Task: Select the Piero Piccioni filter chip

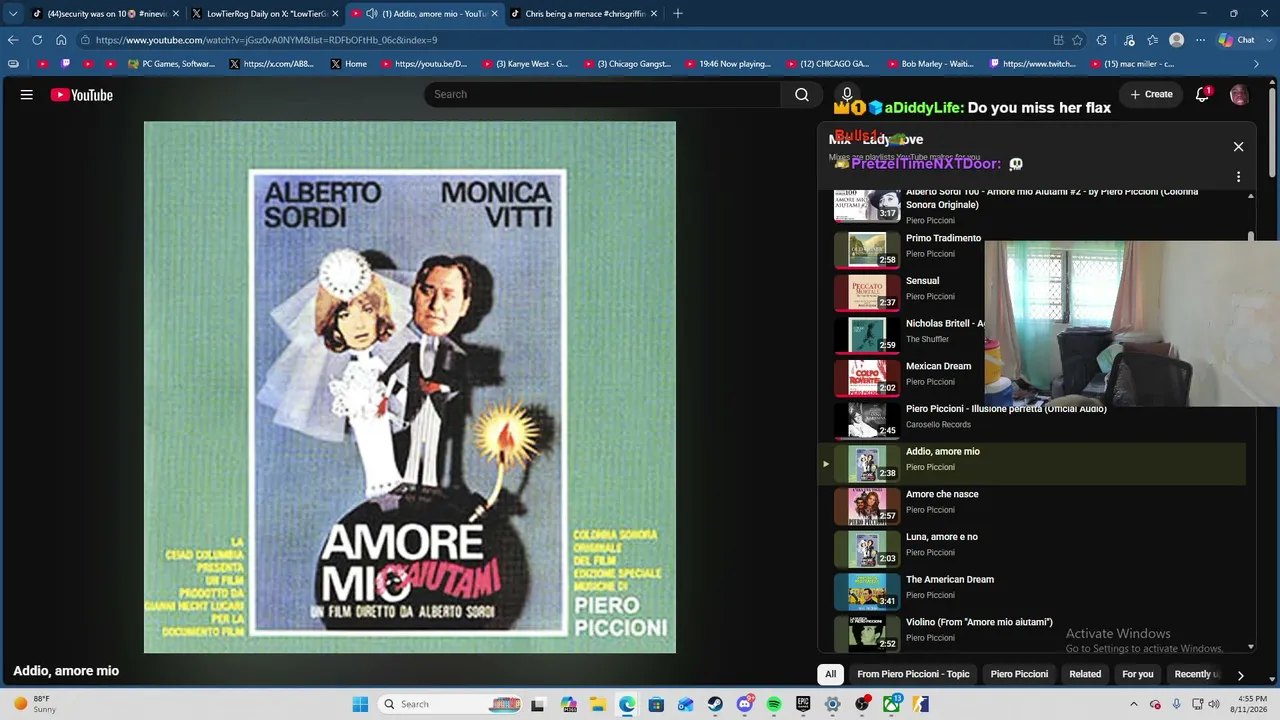Action: pyautogui.click(x=1019, y=674)
